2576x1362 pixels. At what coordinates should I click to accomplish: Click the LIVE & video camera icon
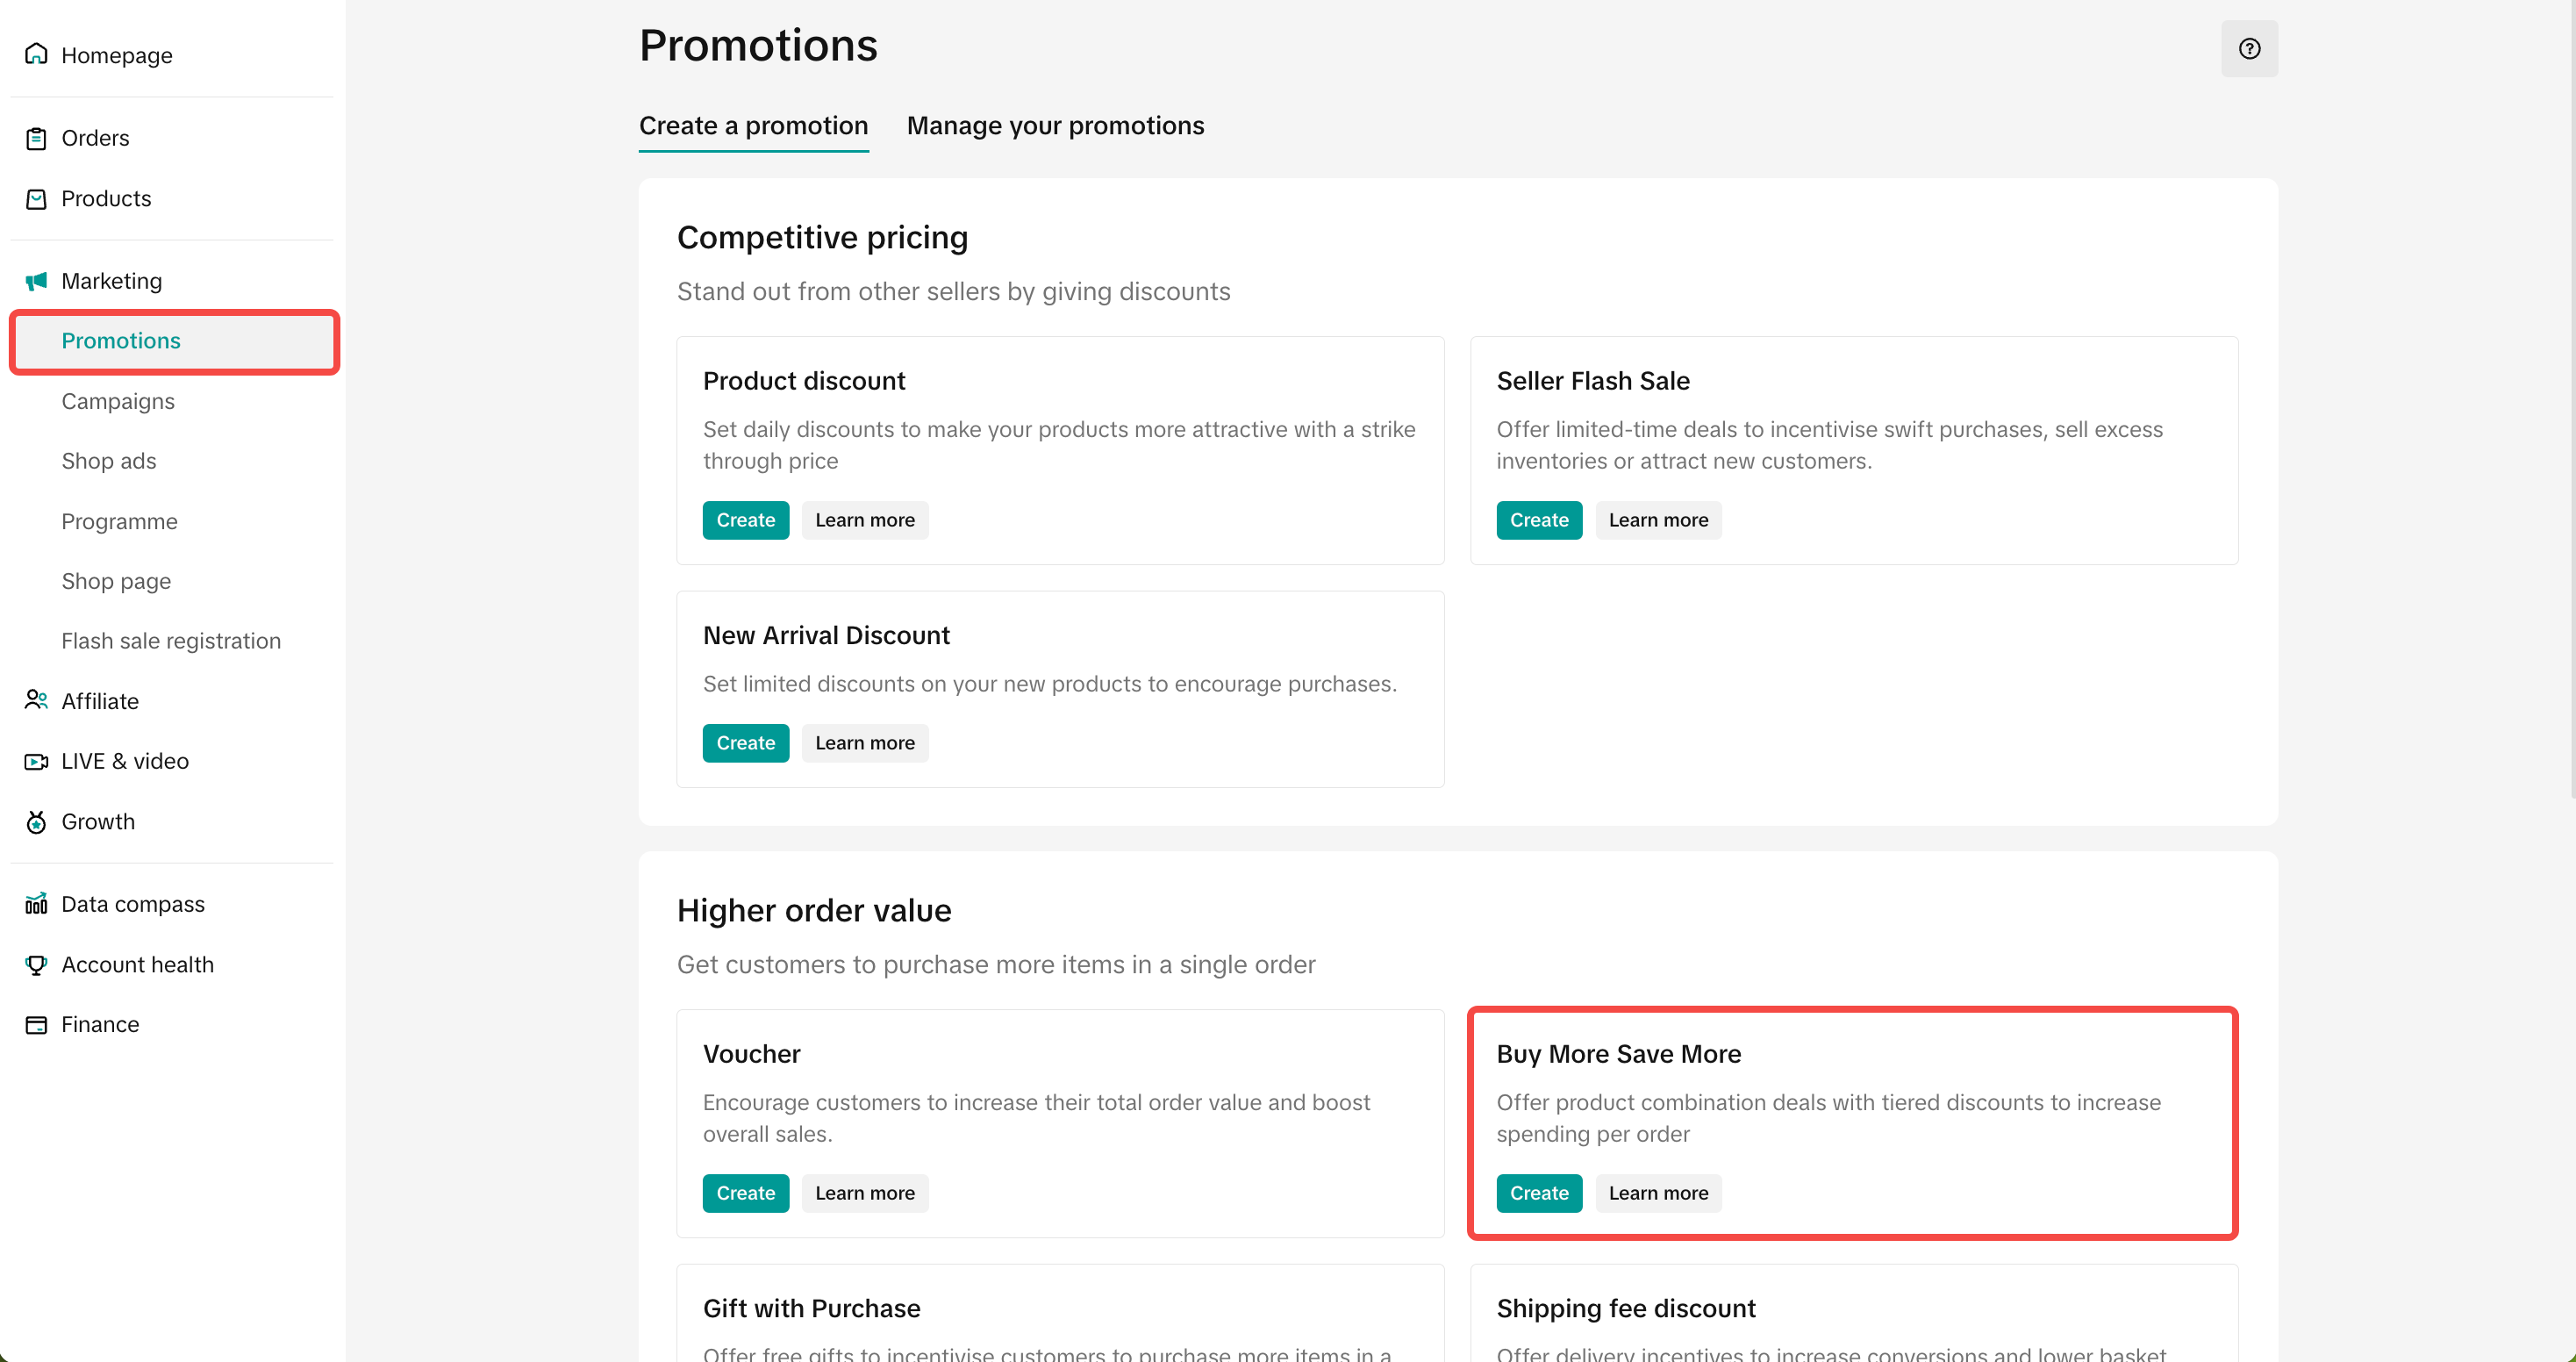(36, 761)
